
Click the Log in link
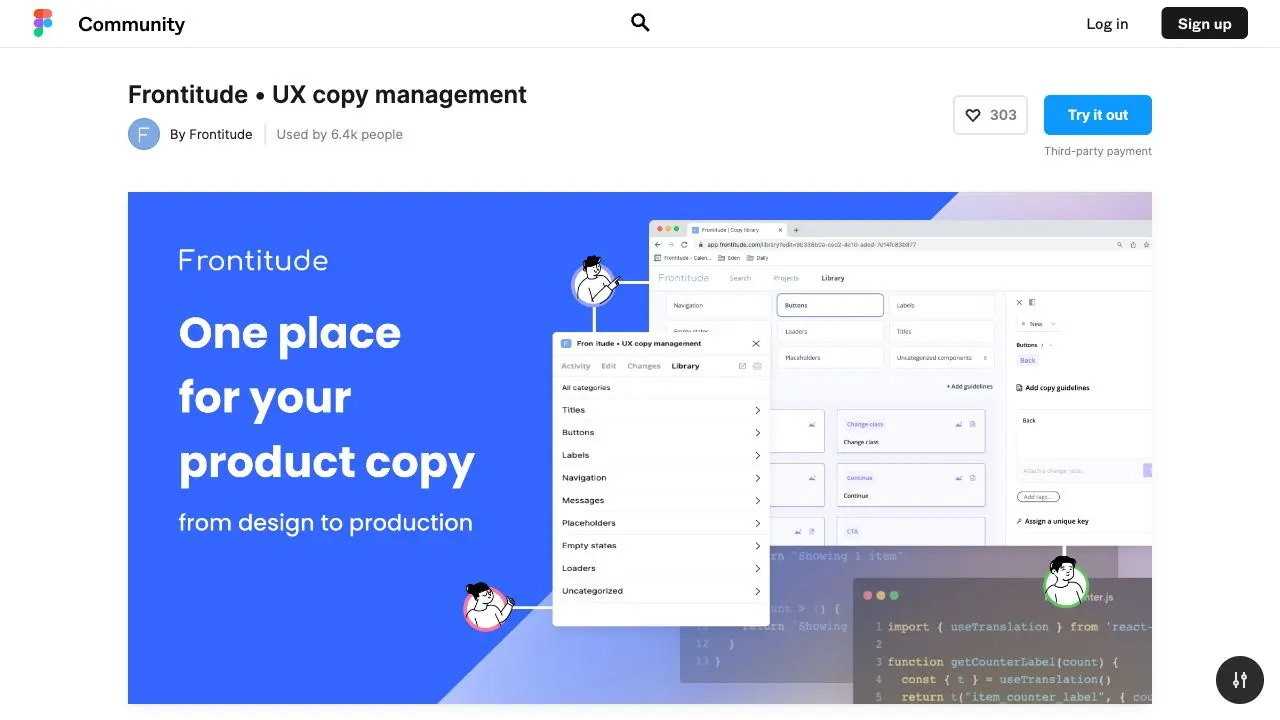click(1107, 24)
